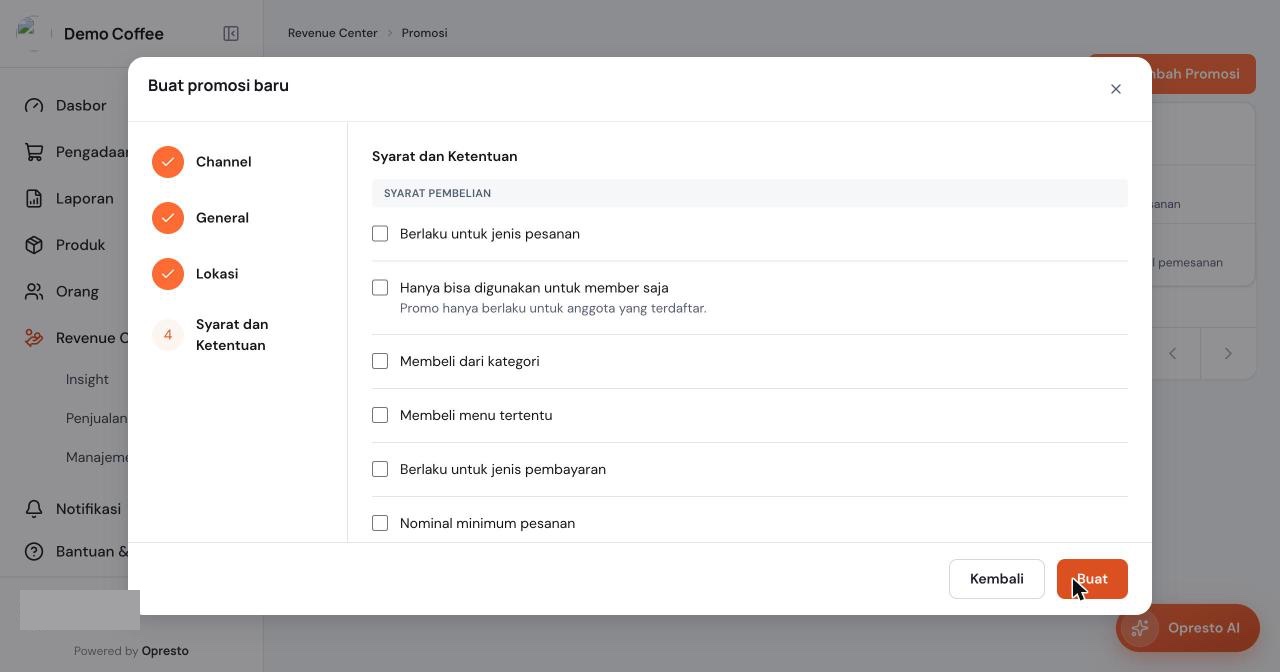Viewport: 1280px width, 672px height.
Task: Go to previous page arrow in background list
Action: pyautogui.click(x=1173, y=353)
